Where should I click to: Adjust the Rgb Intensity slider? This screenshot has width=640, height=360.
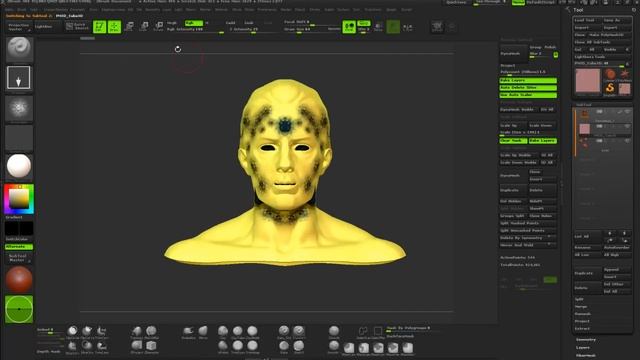coord(195,30)
